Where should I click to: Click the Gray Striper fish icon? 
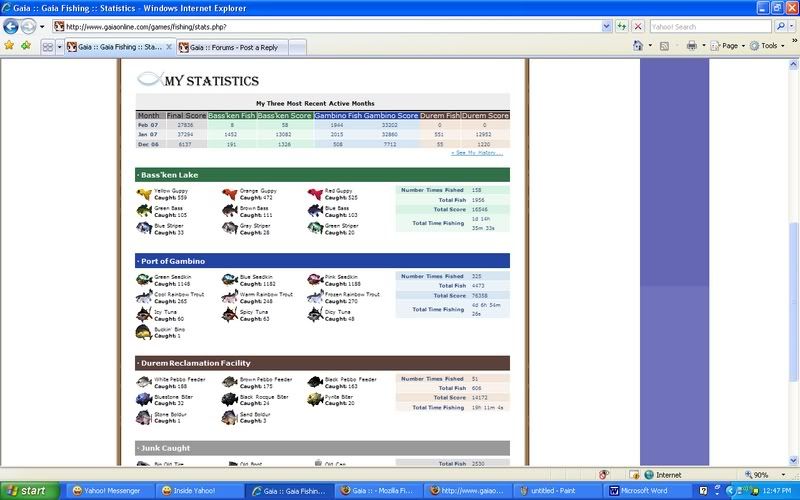coord(230,228)
